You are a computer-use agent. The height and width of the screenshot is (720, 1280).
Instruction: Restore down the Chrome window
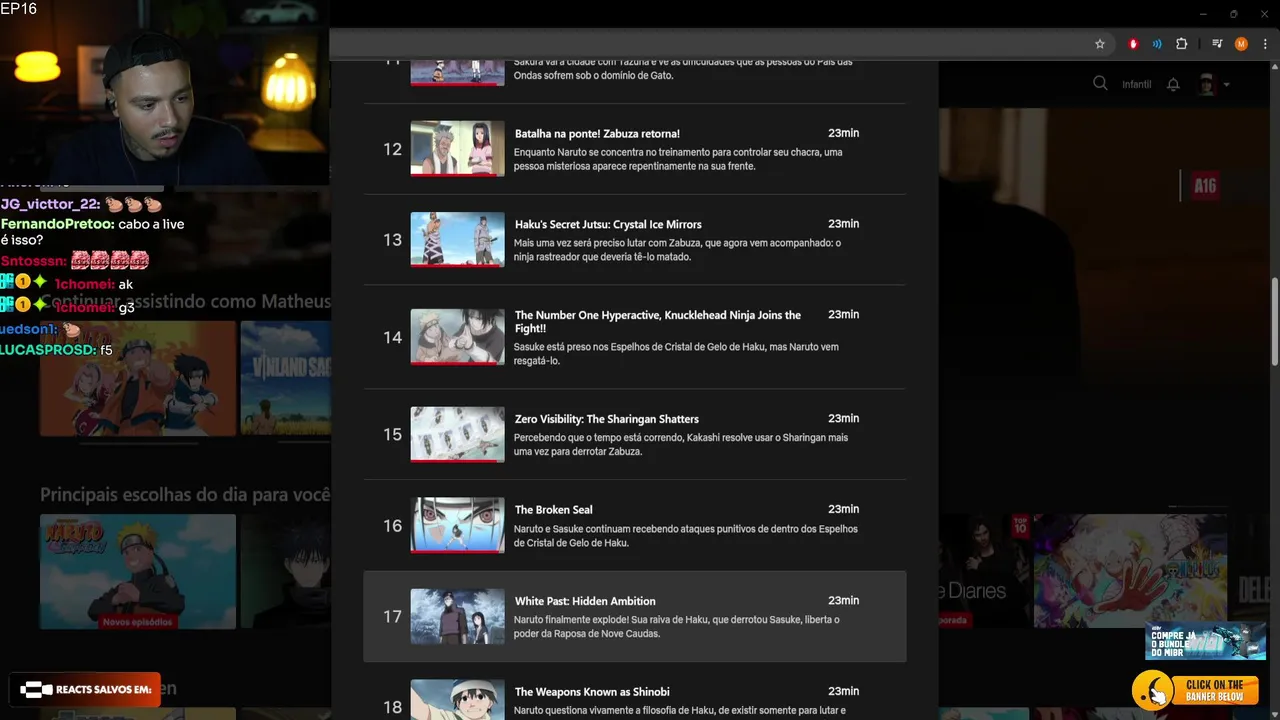(x=1234, y=14)
